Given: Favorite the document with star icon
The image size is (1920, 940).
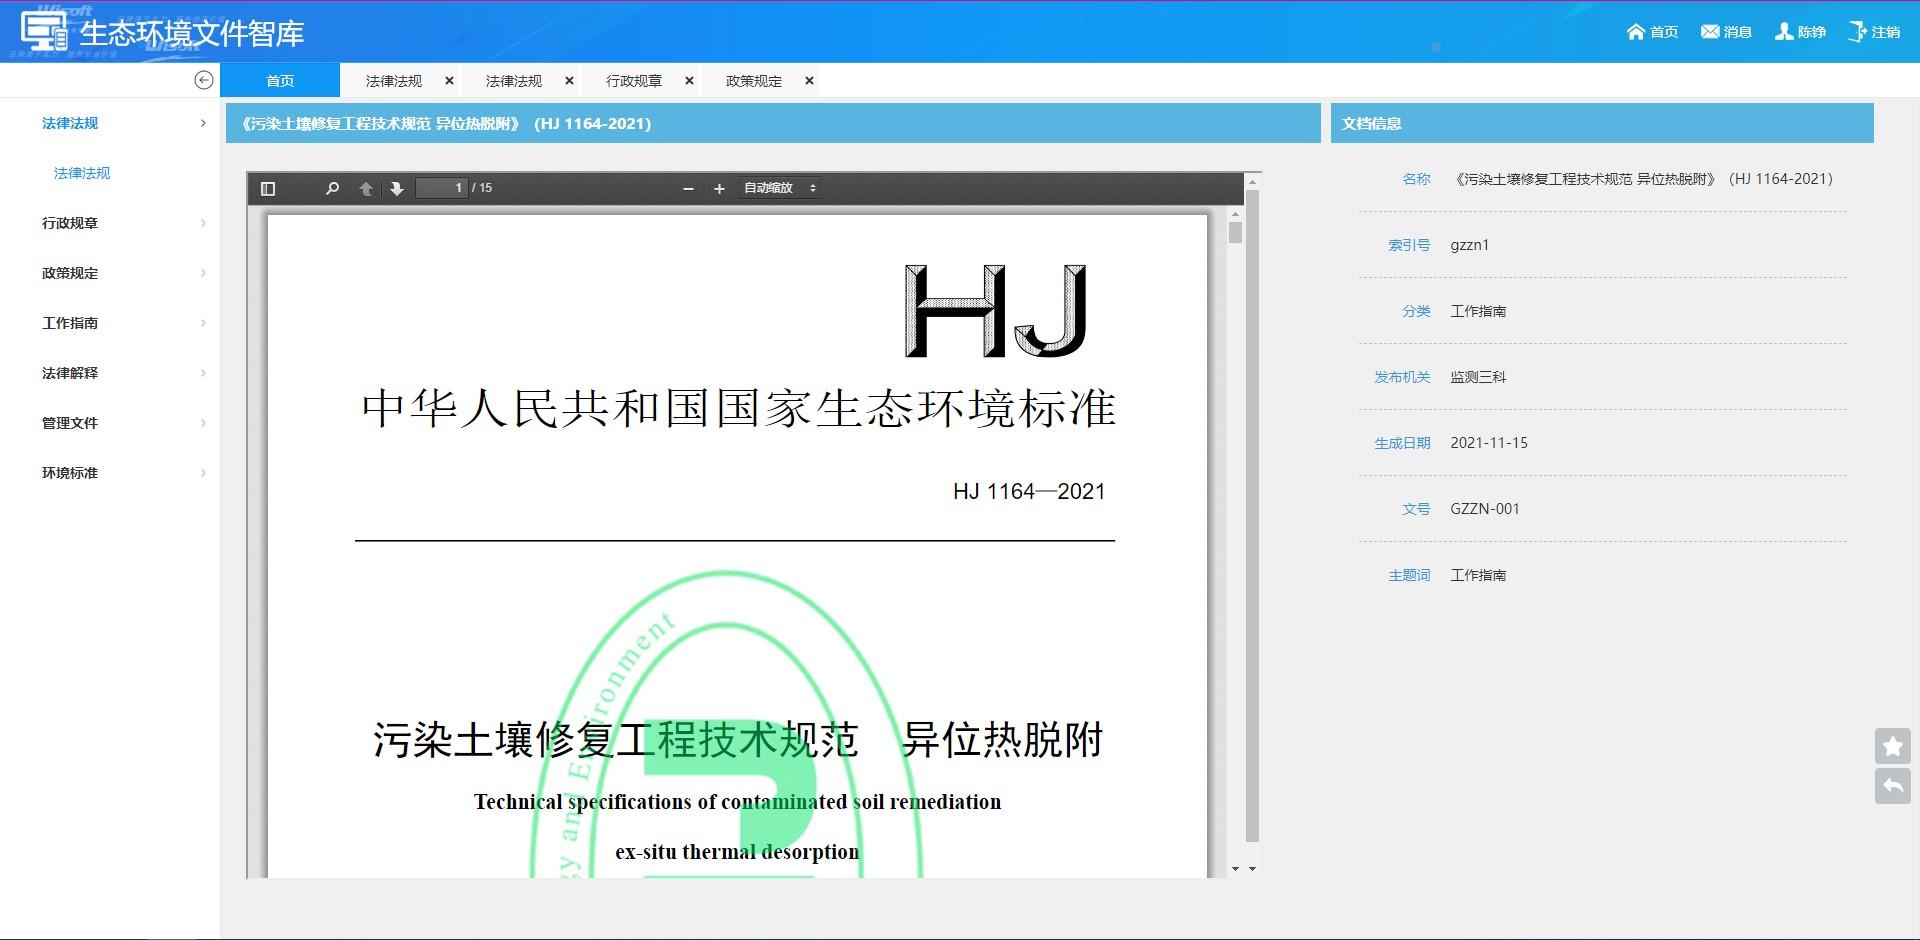Looking at the screenshot, I should (1892, 746).
